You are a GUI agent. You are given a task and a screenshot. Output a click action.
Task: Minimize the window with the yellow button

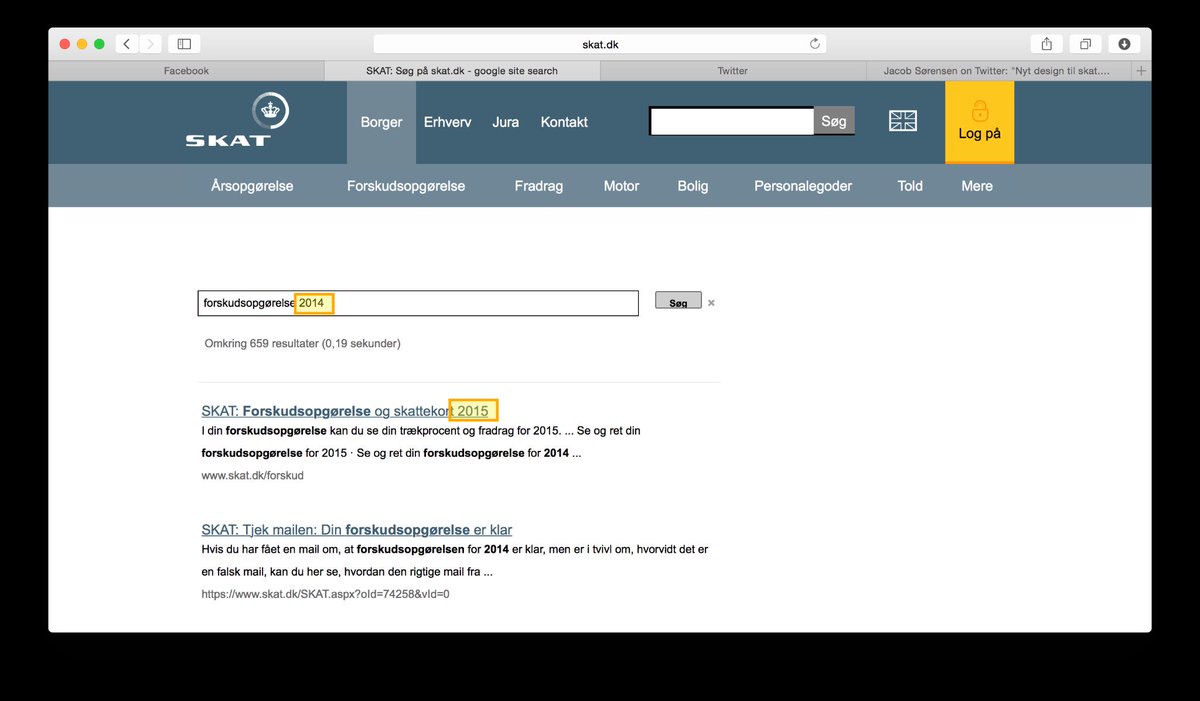coord(82,44)
